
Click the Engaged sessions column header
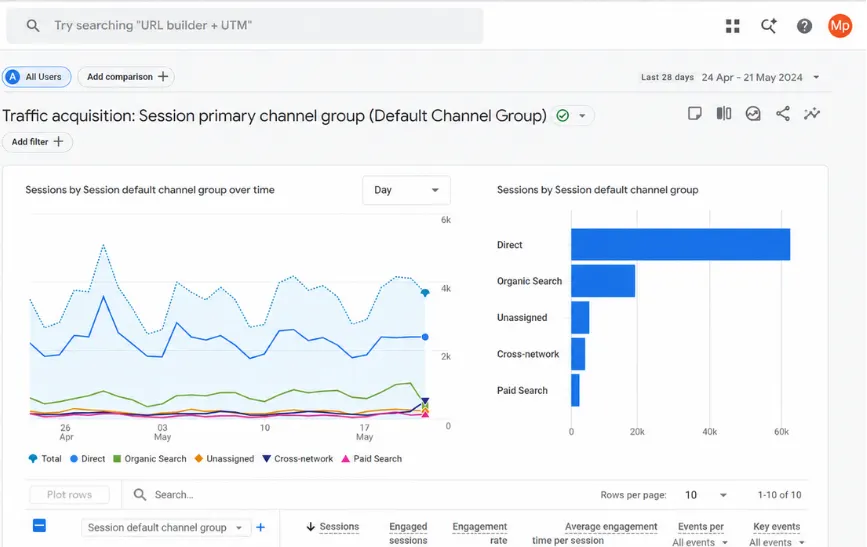(x=408, y=533)
